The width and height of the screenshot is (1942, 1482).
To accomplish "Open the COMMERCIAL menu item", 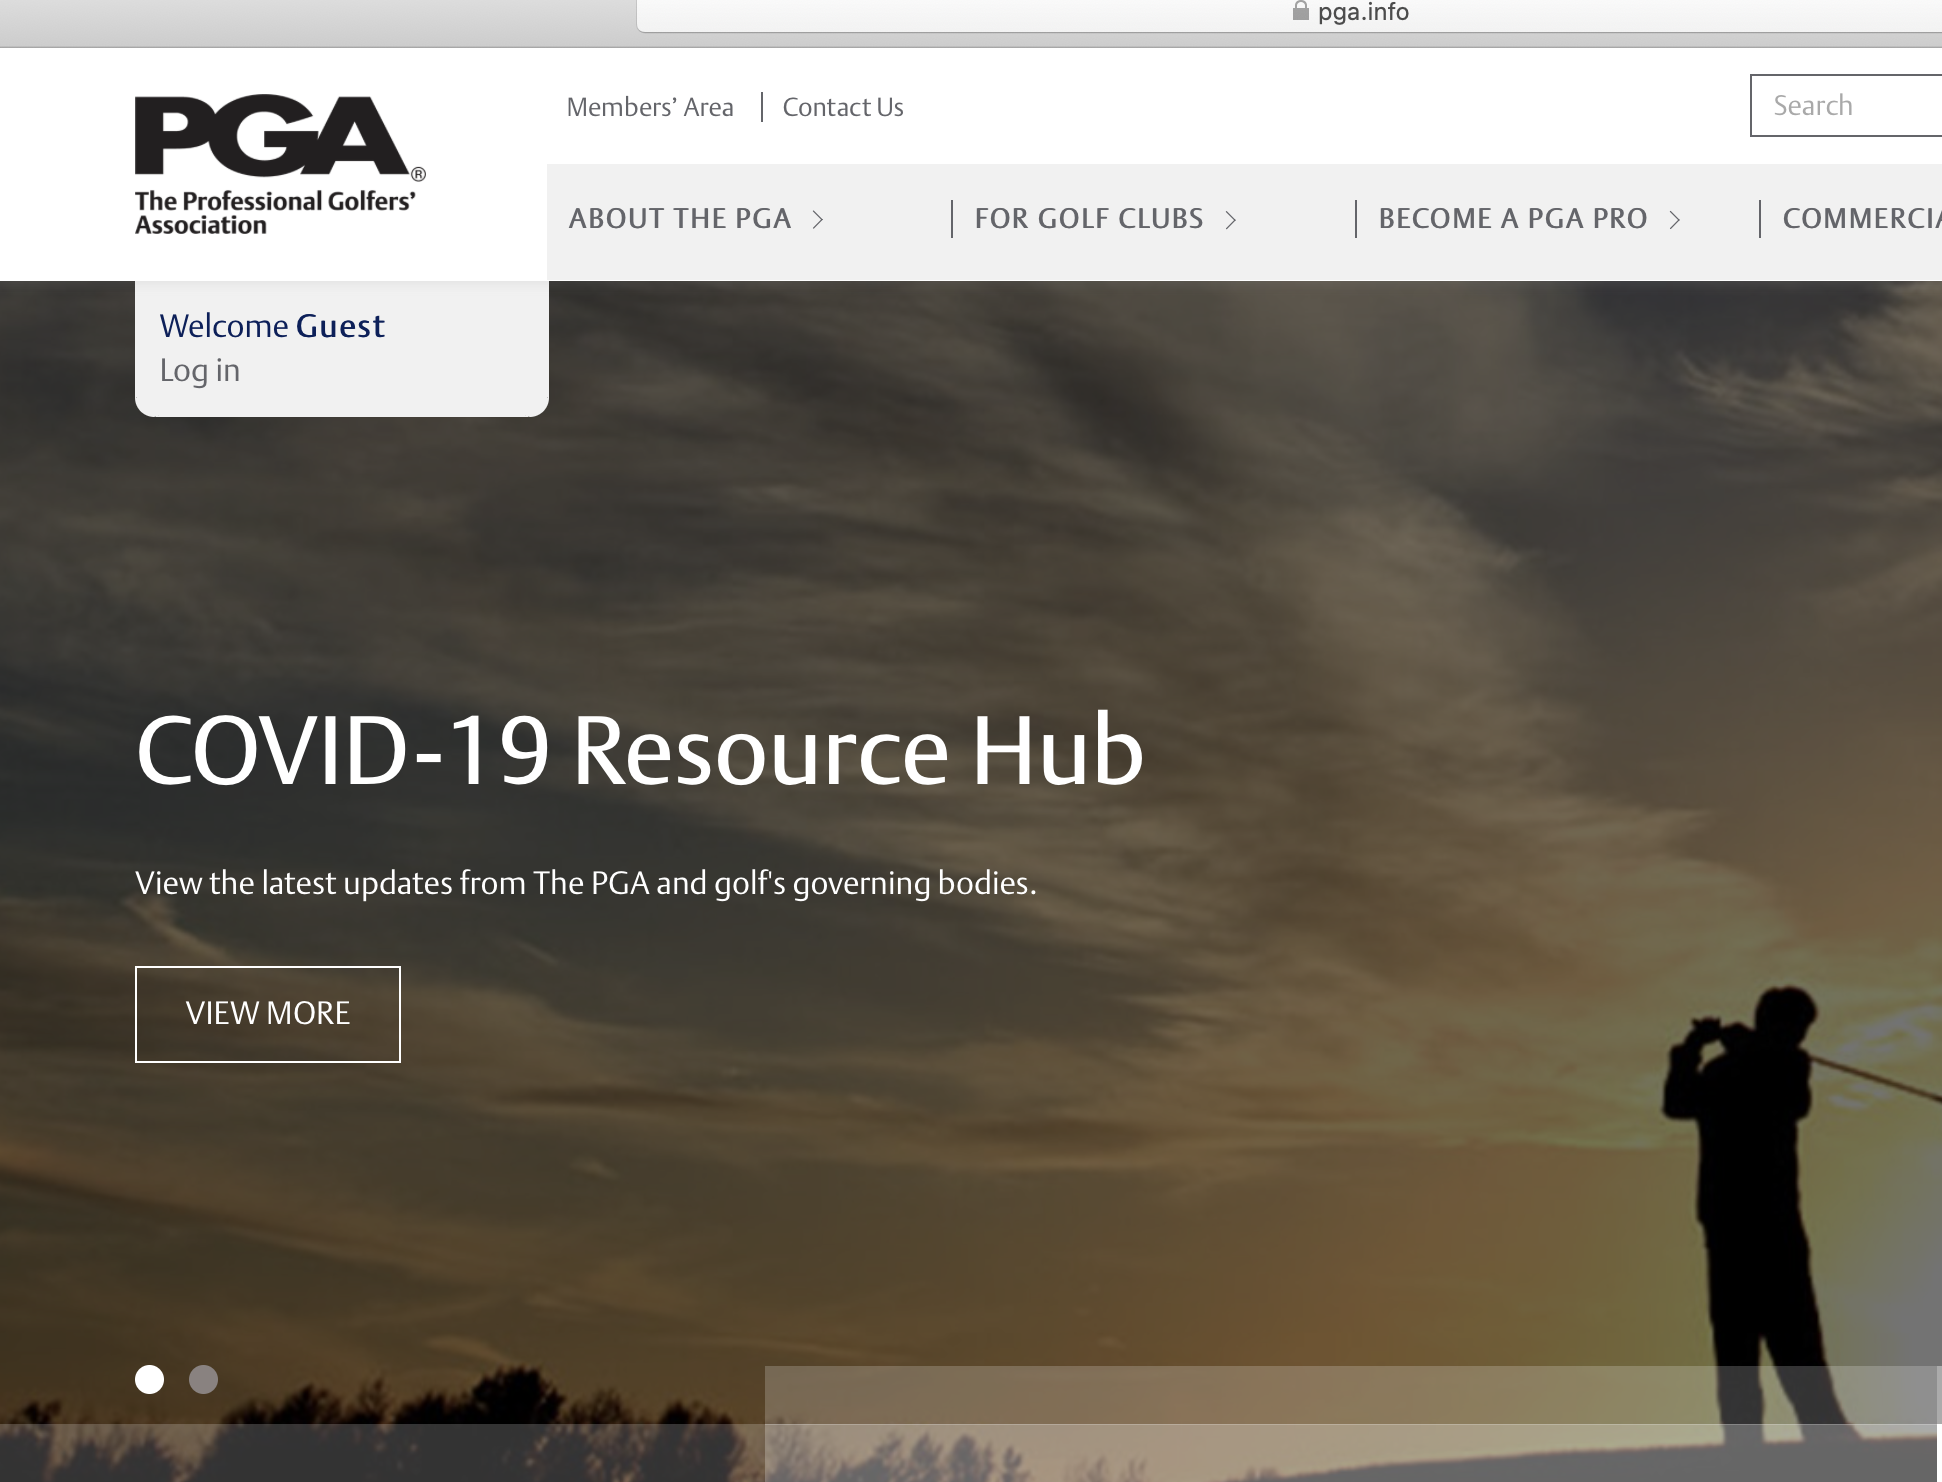I will [x=1860, y=219].
